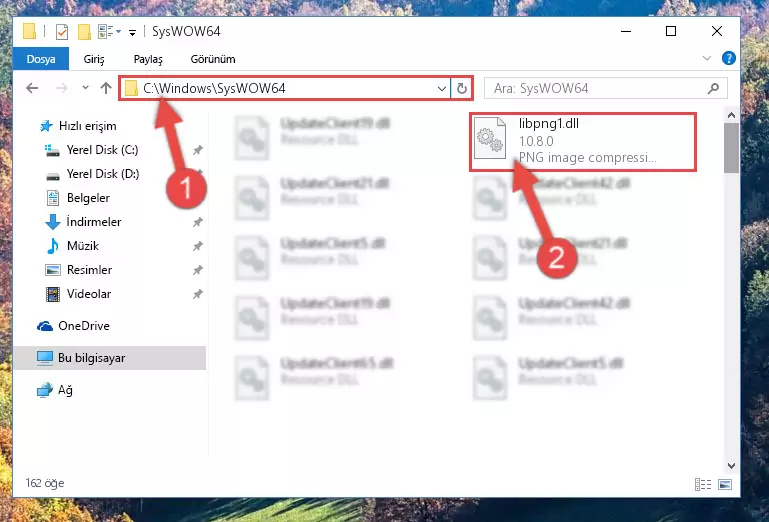Click the pin icon beside Videolar
The width and height of the screenshot is (769, 522).
click(x=198, y=294)
